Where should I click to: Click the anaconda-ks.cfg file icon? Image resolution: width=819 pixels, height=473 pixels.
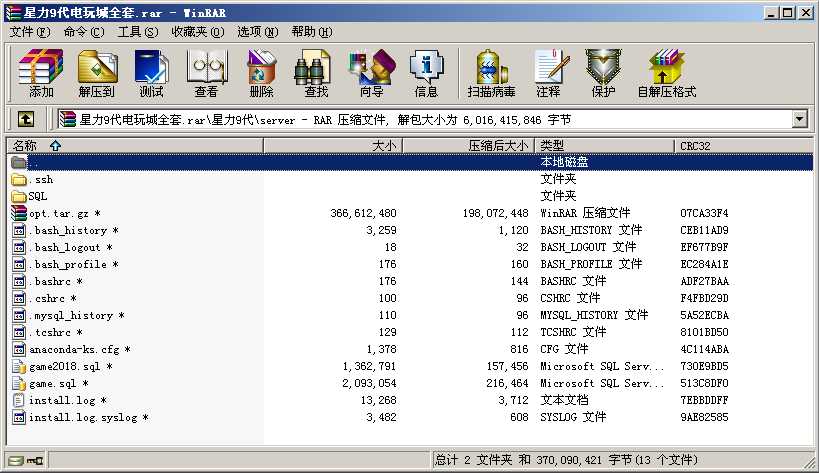coord(19,349)
